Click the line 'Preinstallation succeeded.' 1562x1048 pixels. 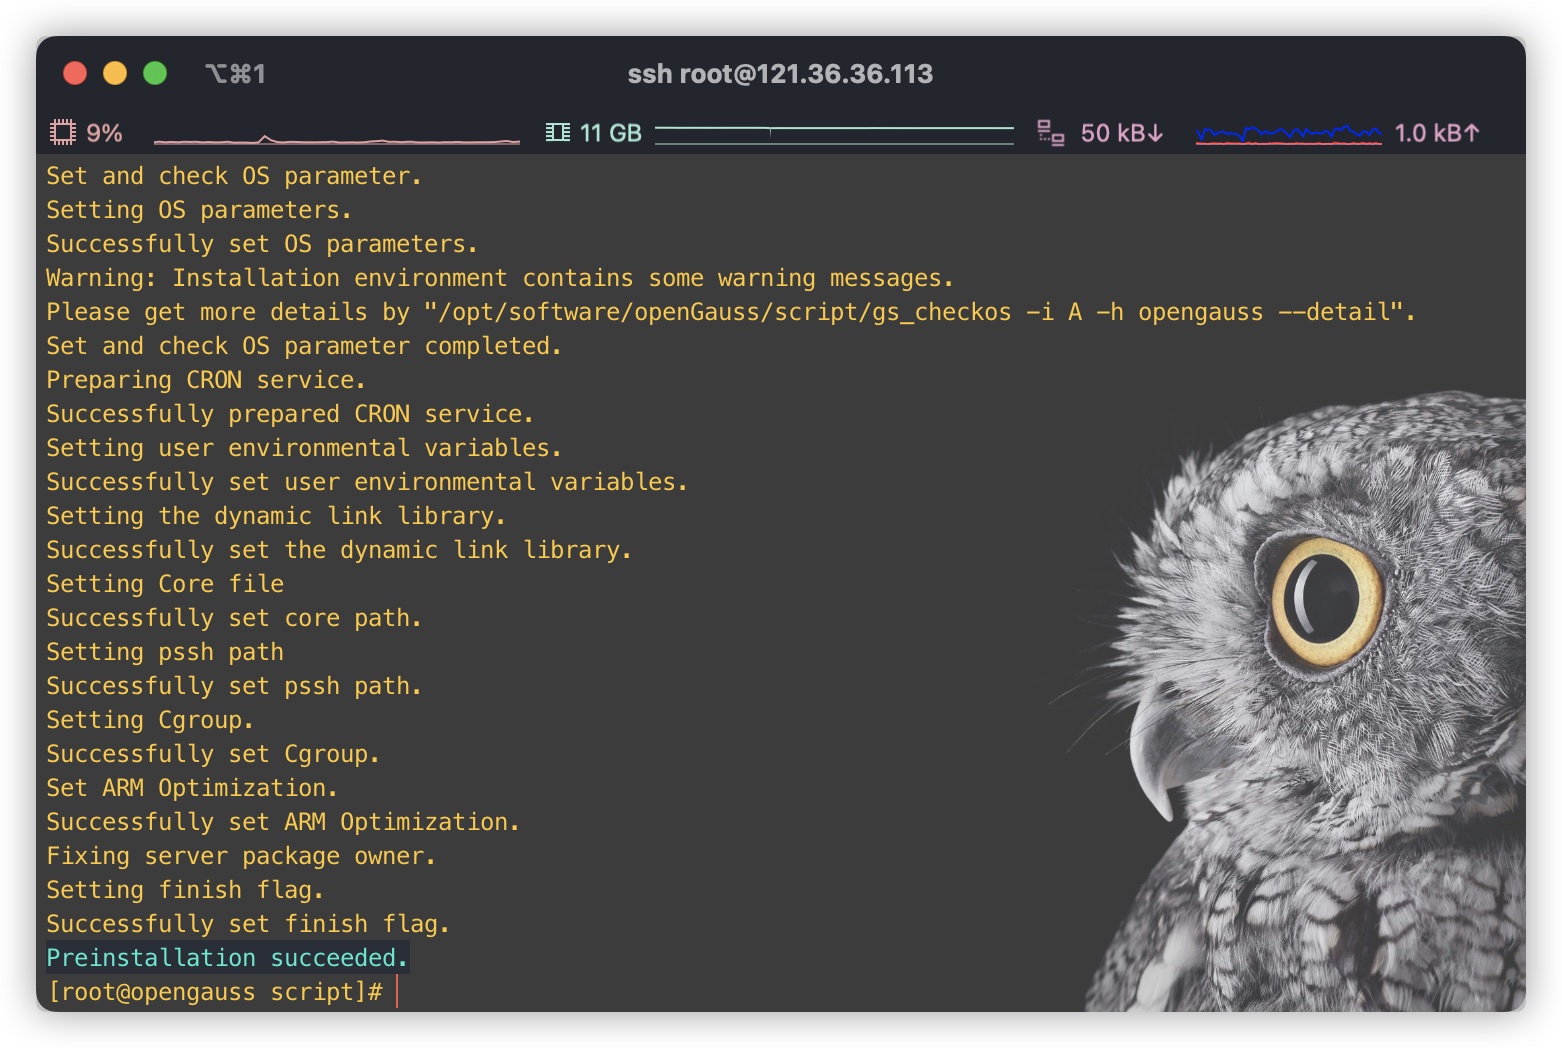227,958
